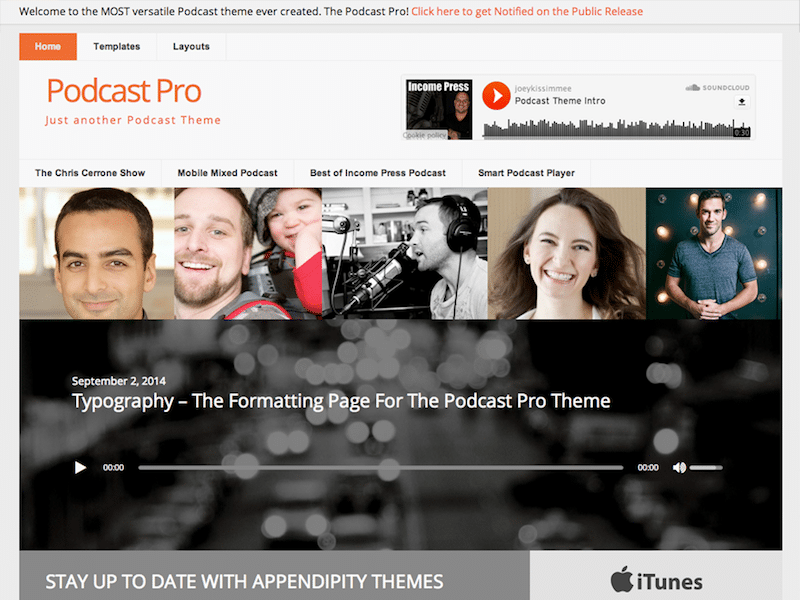800x600 pixels.
Task: Open the Smart Podcast Player page
Action: click(x=527, y=173)
